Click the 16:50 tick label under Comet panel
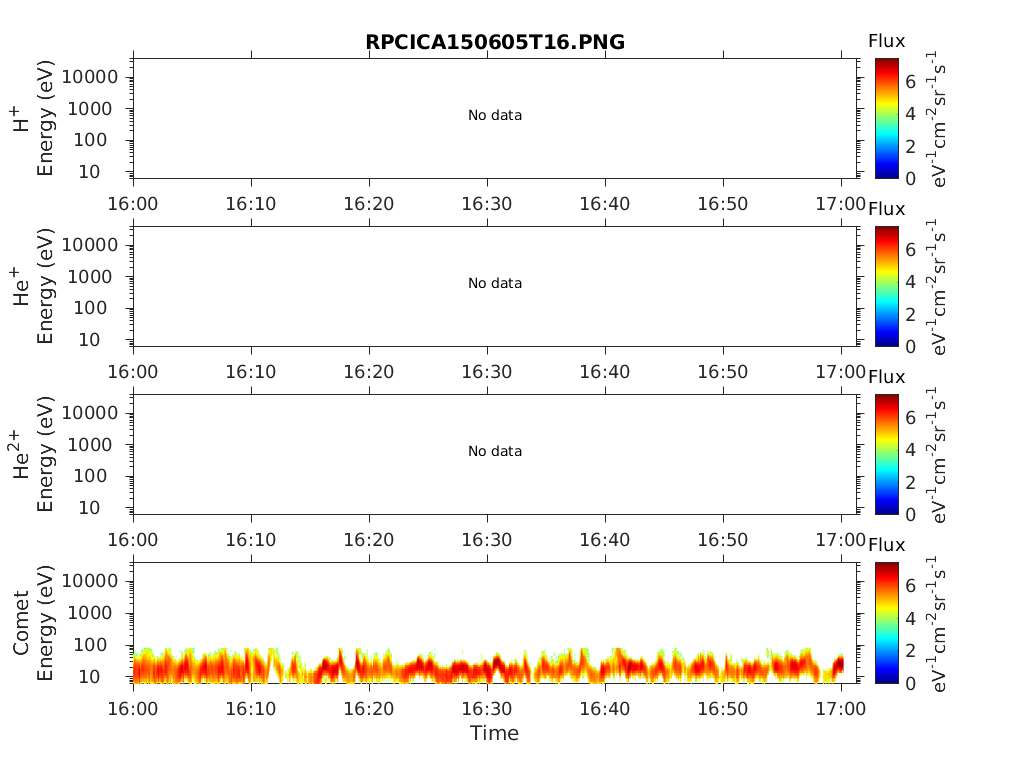This screenshot has height=768, width=1024. [x=723, y=709]
